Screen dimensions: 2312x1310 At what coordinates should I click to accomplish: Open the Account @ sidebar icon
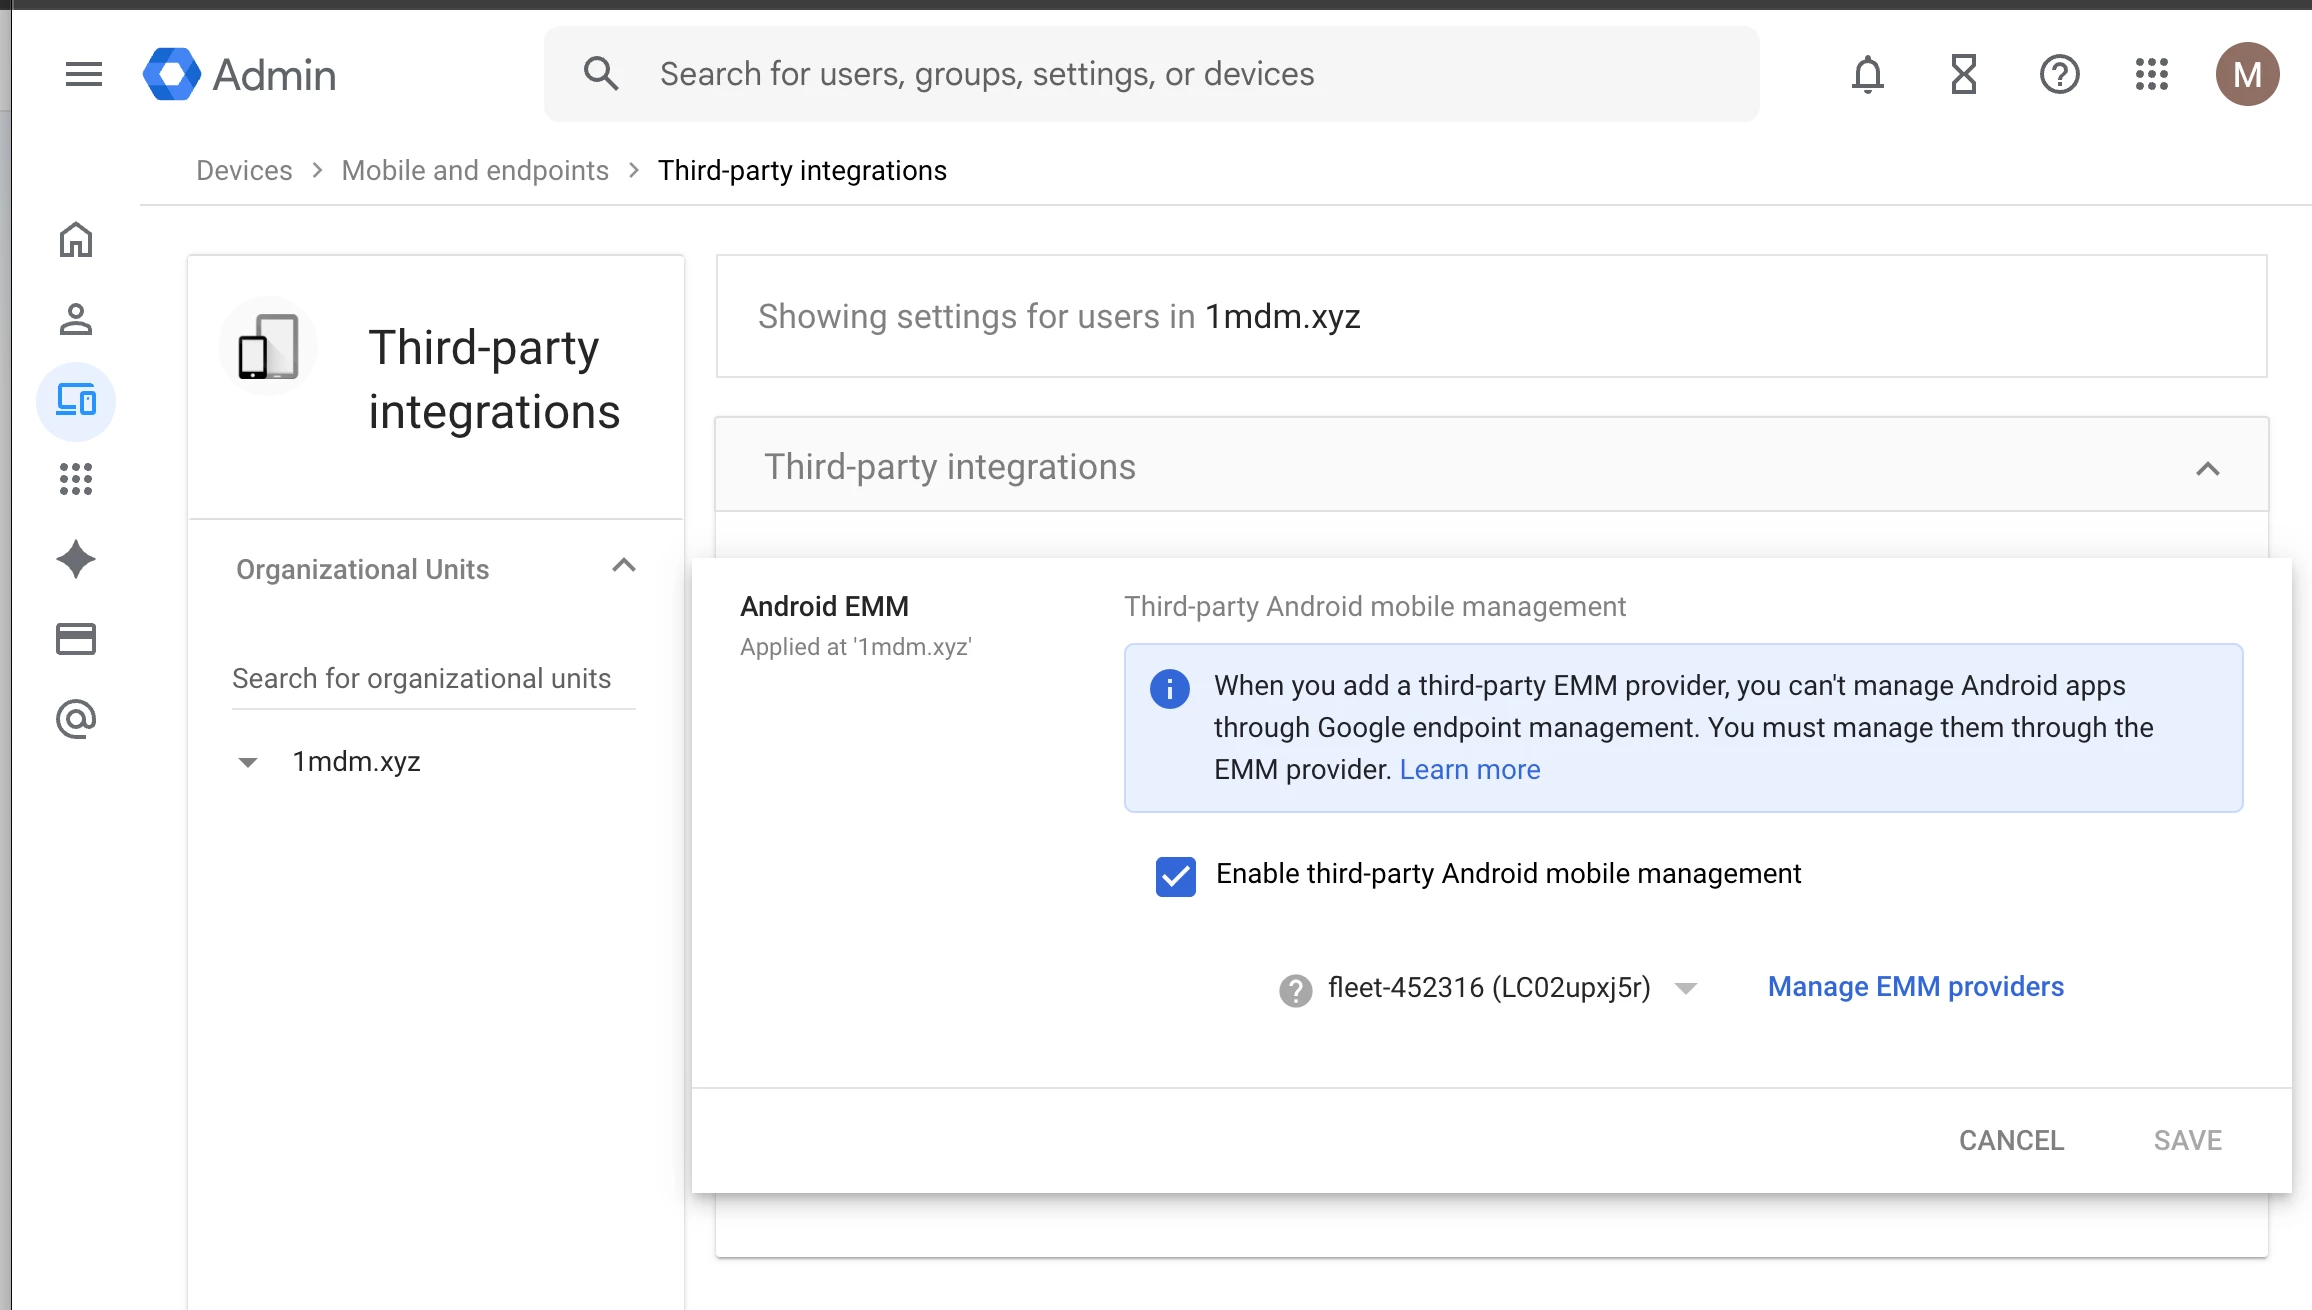76,719
